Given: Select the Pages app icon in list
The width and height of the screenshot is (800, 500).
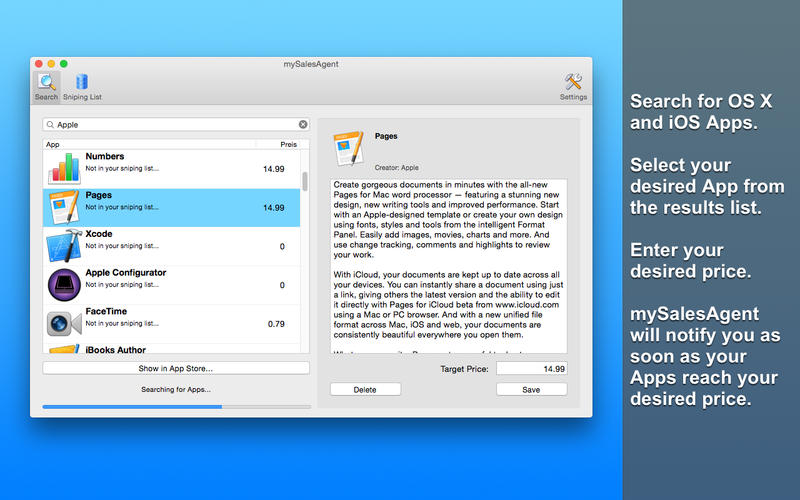Looking at the screenshot, I should (64, 207).
